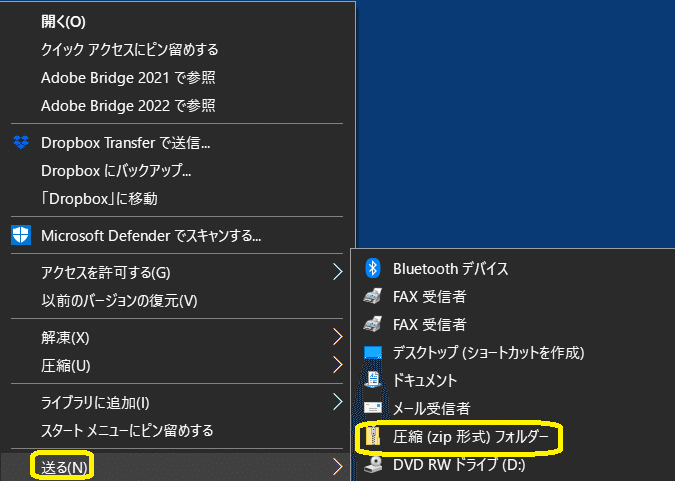Send to Bluetooth デバイス

(450, 269)
